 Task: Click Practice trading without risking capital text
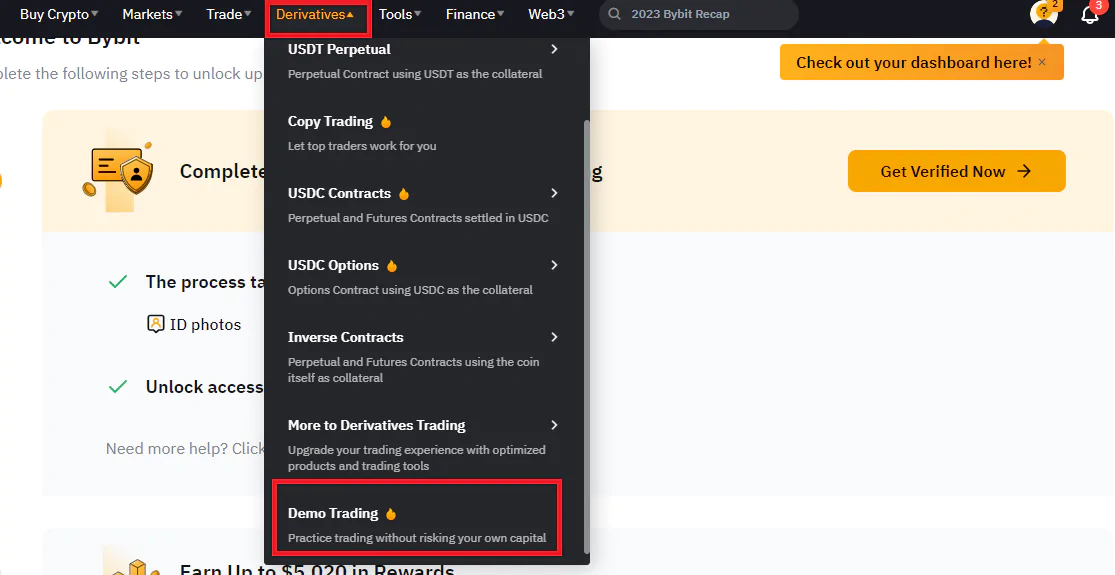417,537
